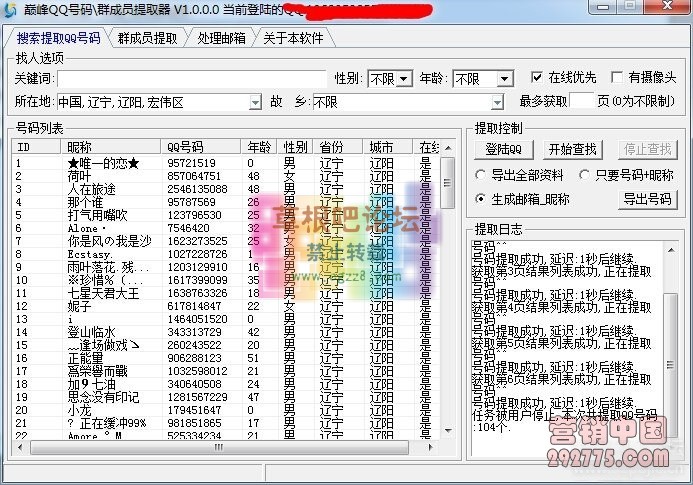Image resolution: width=693 pixels, height=485 pixels.
Task: Select the row with nickname 妮子
Action: click(227, 306)
